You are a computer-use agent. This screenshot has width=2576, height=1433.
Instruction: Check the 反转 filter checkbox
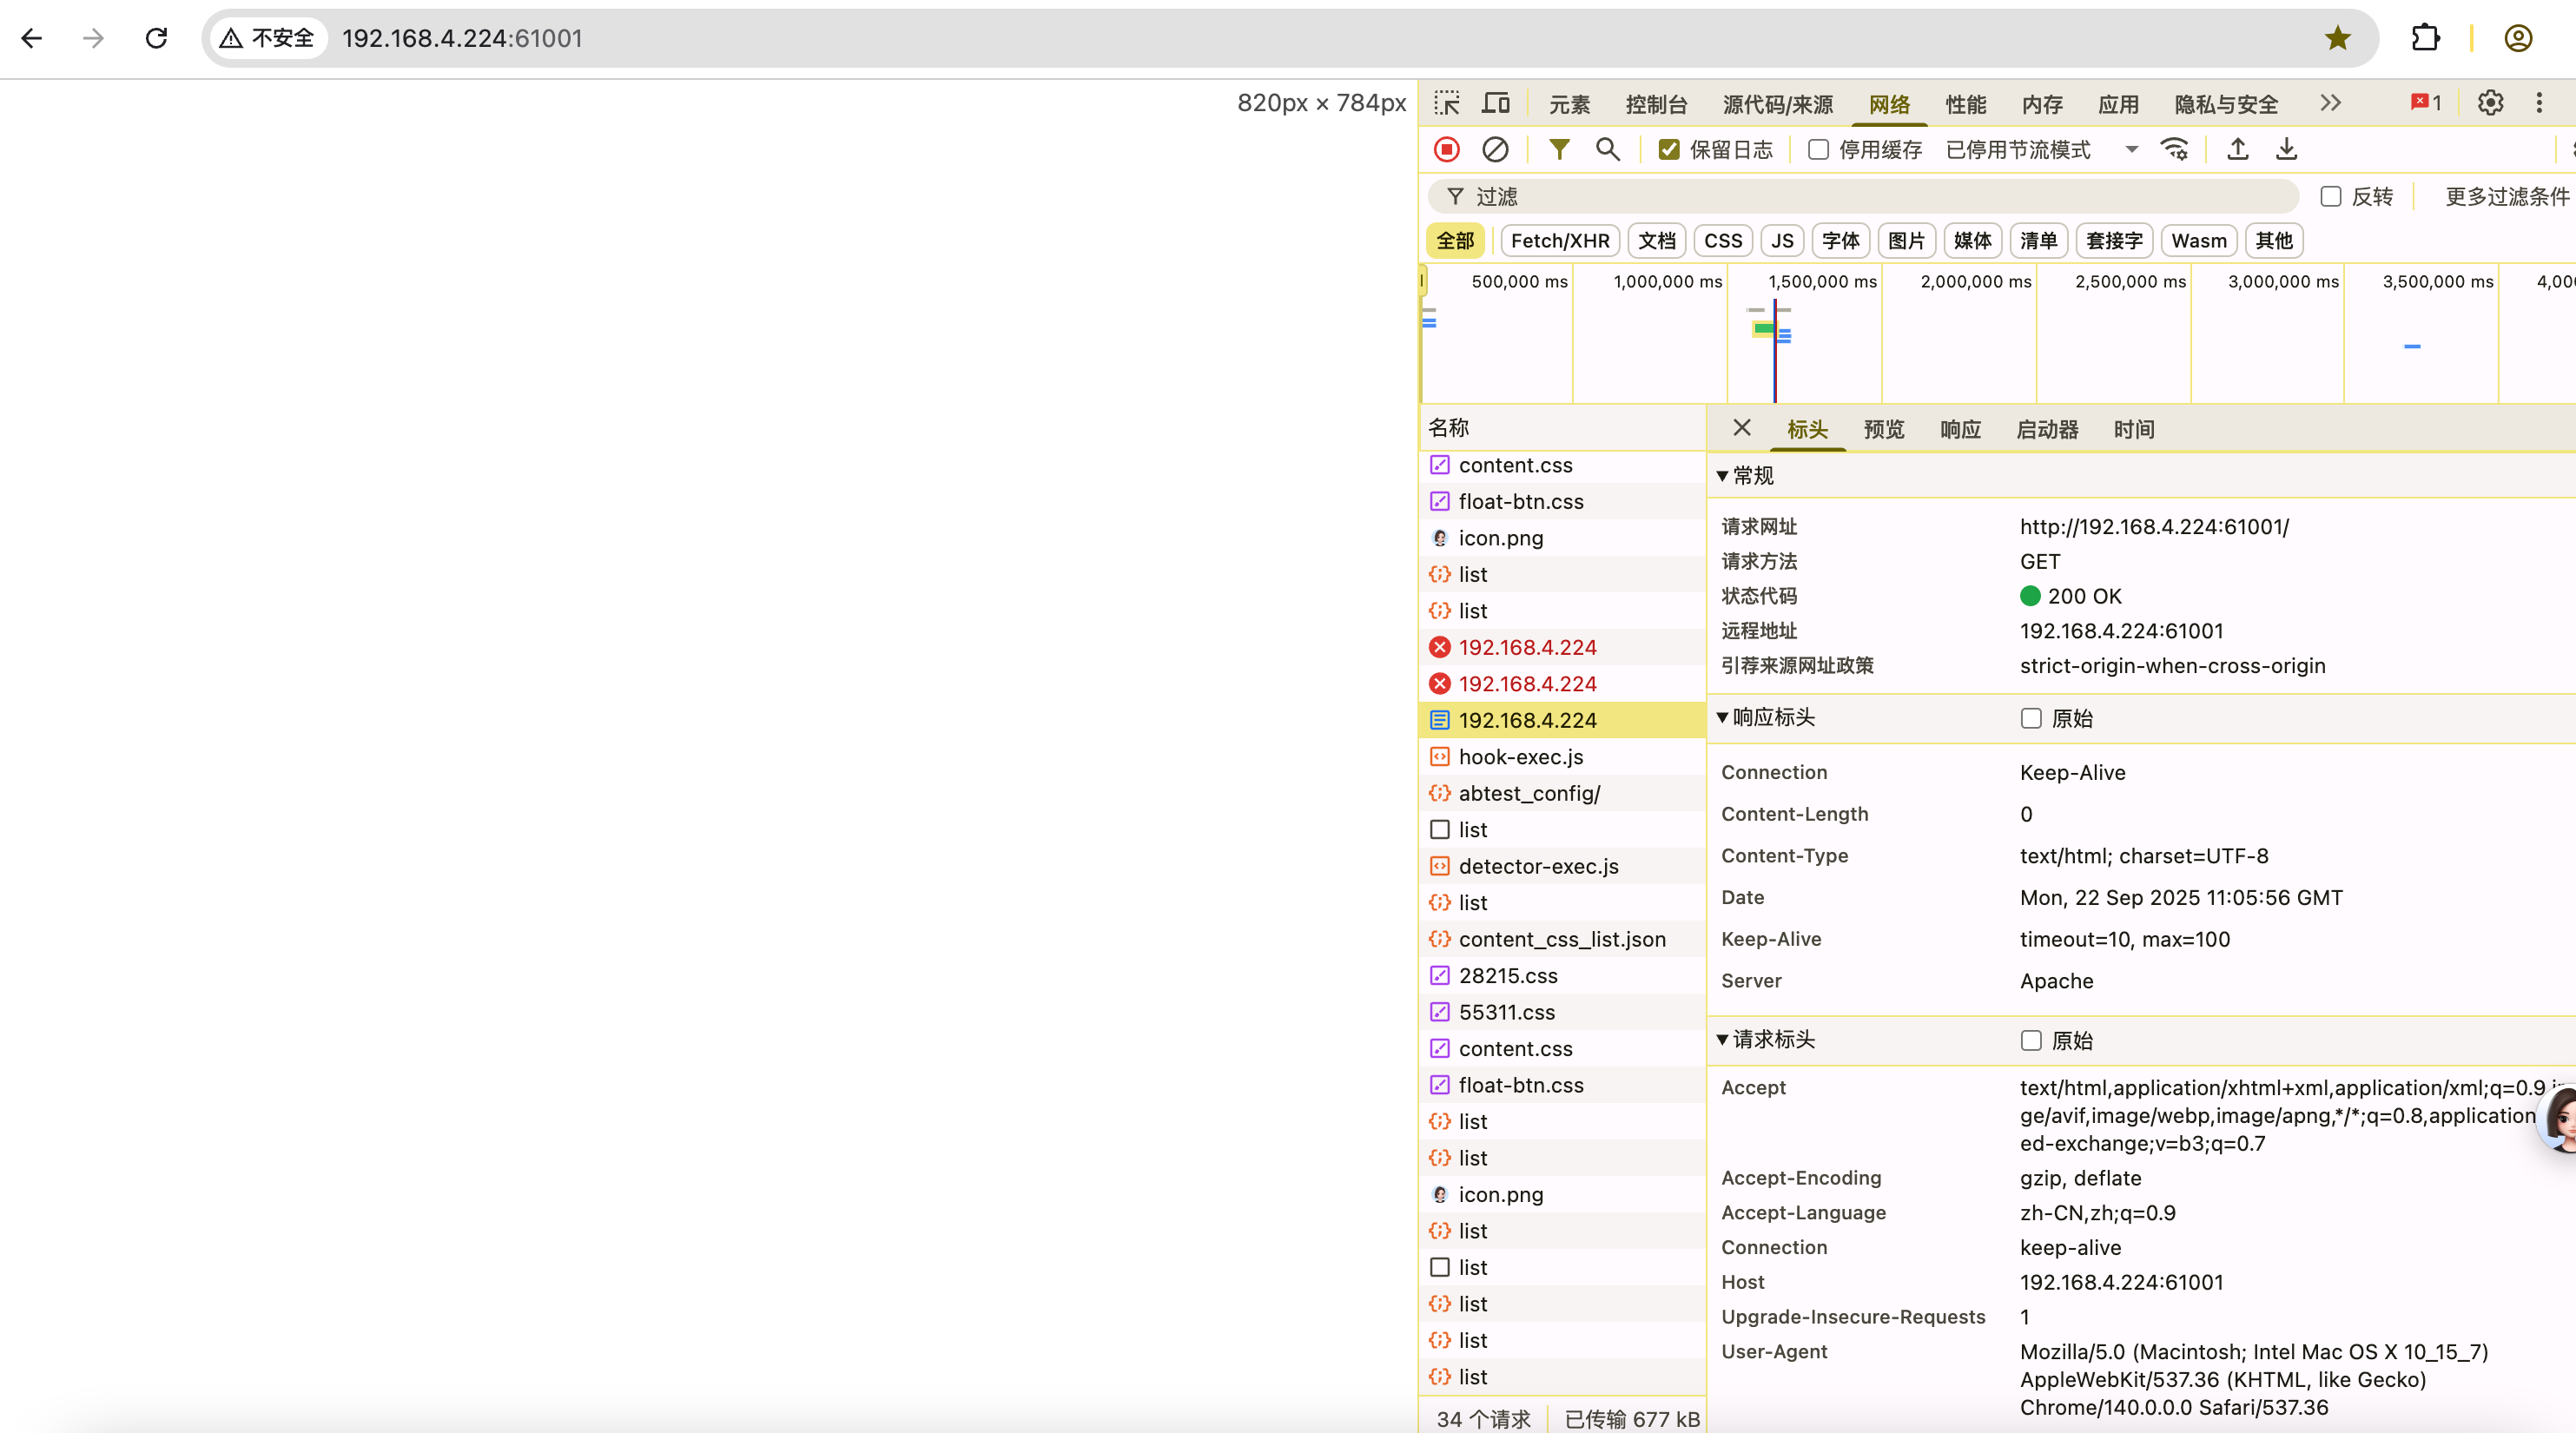tap(2331, 197)
